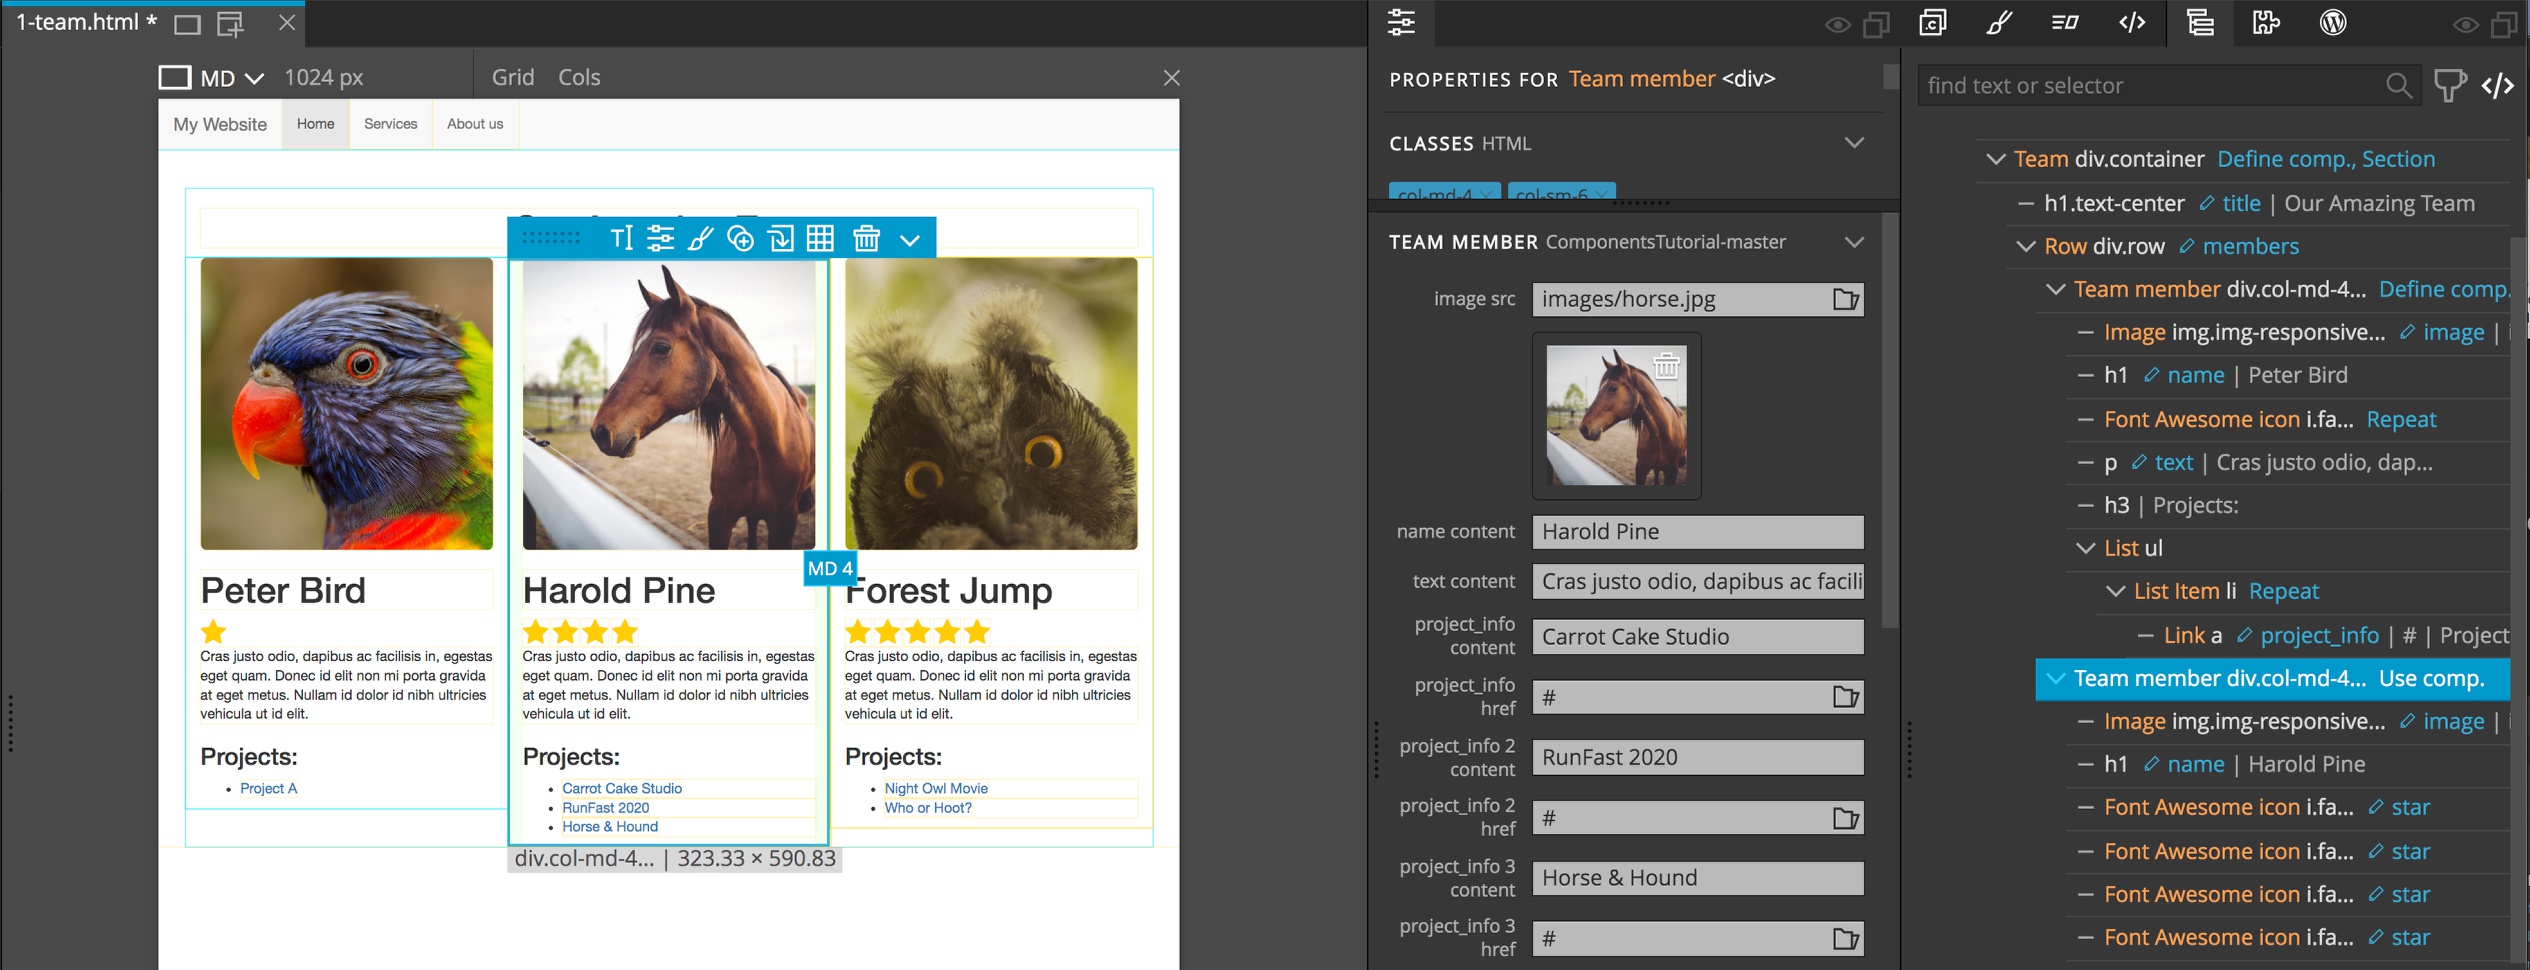The image size is (2530, 970).
Task: Click the name content field 'Harold Pine'
Action: [1697, 532]
